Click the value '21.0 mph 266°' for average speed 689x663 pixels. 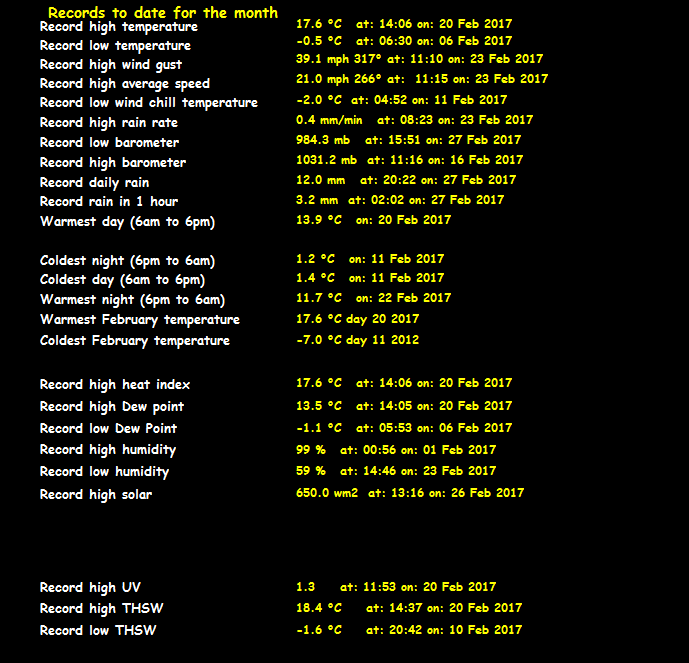(338, 79)
